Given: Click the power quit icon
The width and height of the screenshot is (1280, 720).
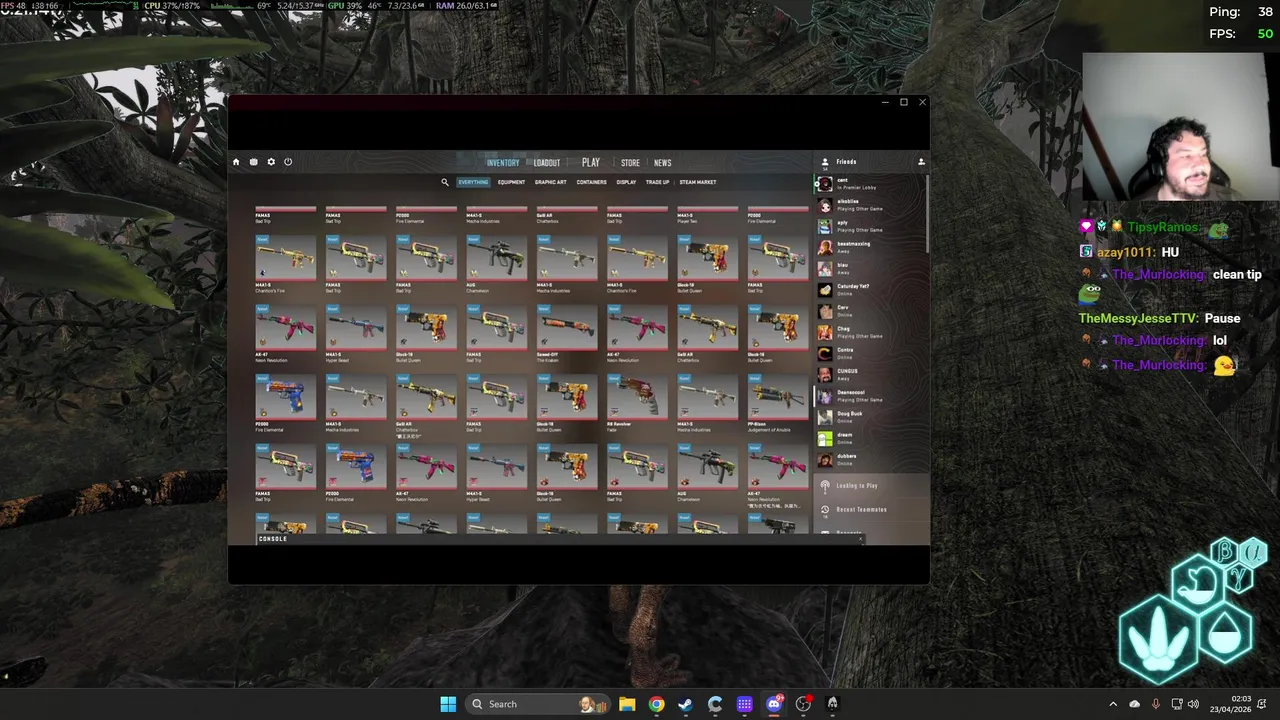Looking at the screenshot, I should (x=288, y=162).
